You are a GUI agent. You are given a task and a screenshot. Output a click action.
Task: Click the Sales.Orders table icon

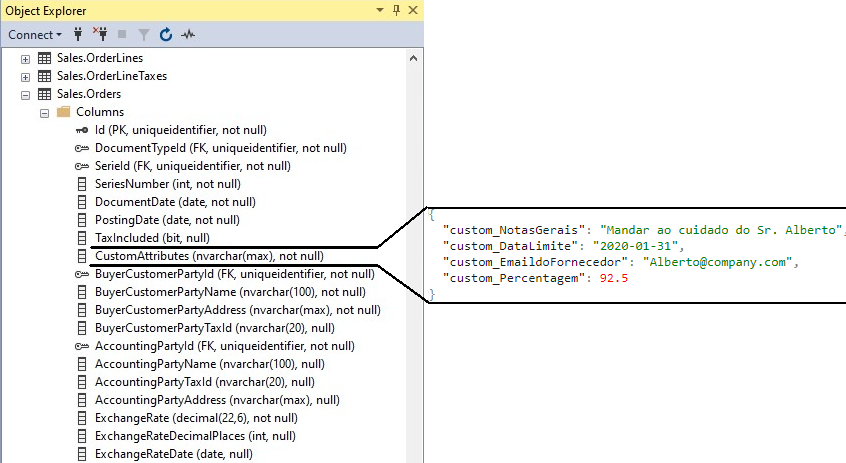coord(44,94)
